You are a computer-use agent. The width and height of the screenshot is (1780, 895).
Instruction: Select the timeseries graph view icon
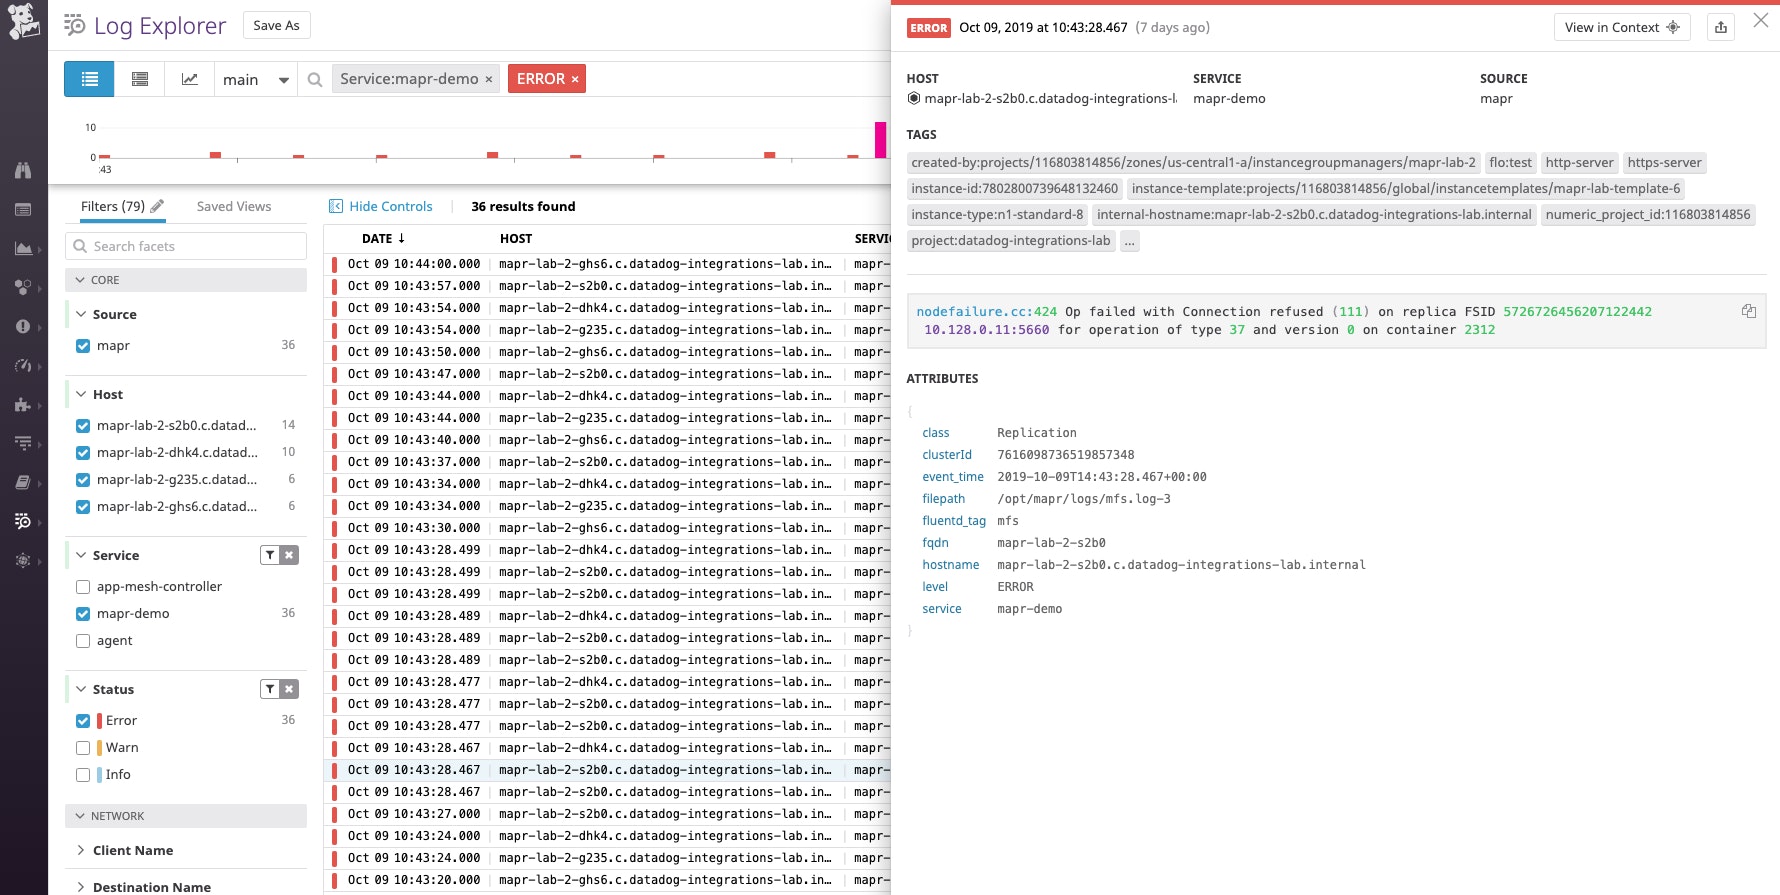[x=189, y=79]
